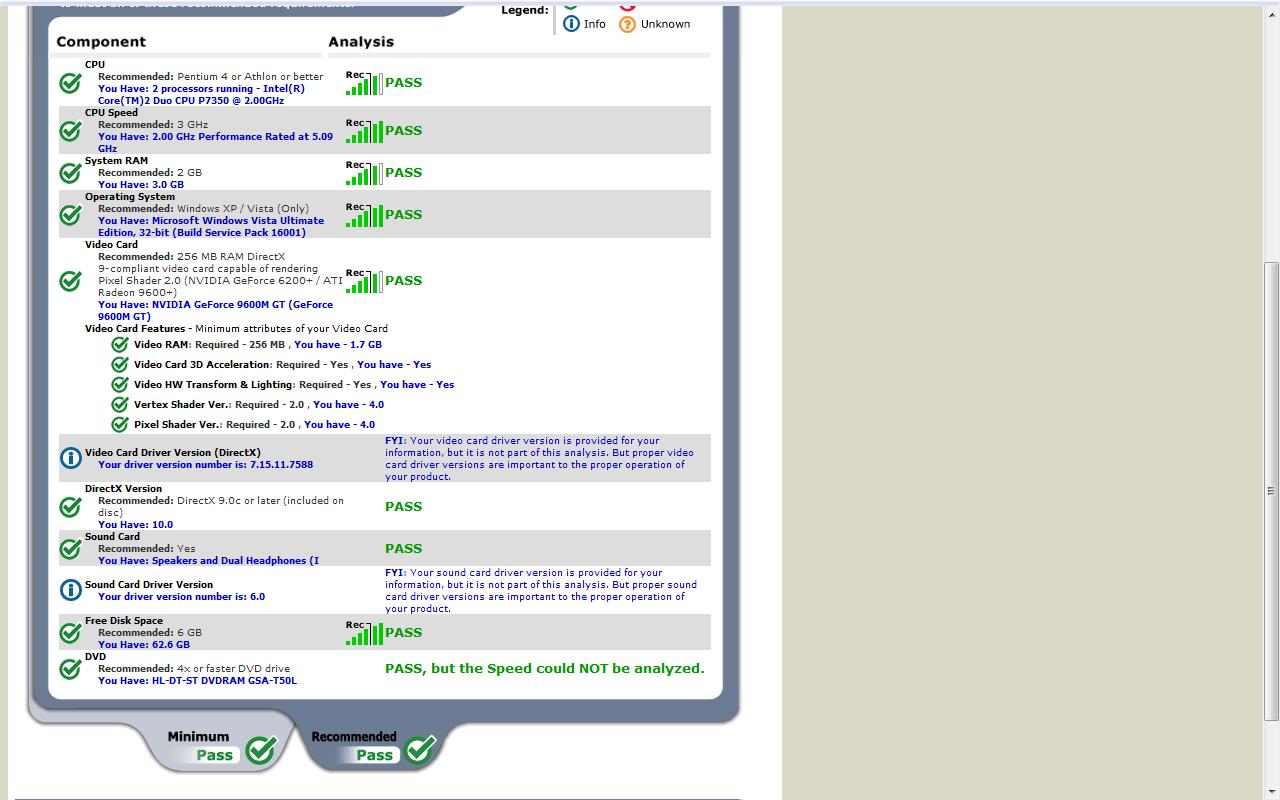The height and width of the screenshot is (800, 1280).
Task: Click the check icon next to Pixel Shader Ver.
Action: 120,425
